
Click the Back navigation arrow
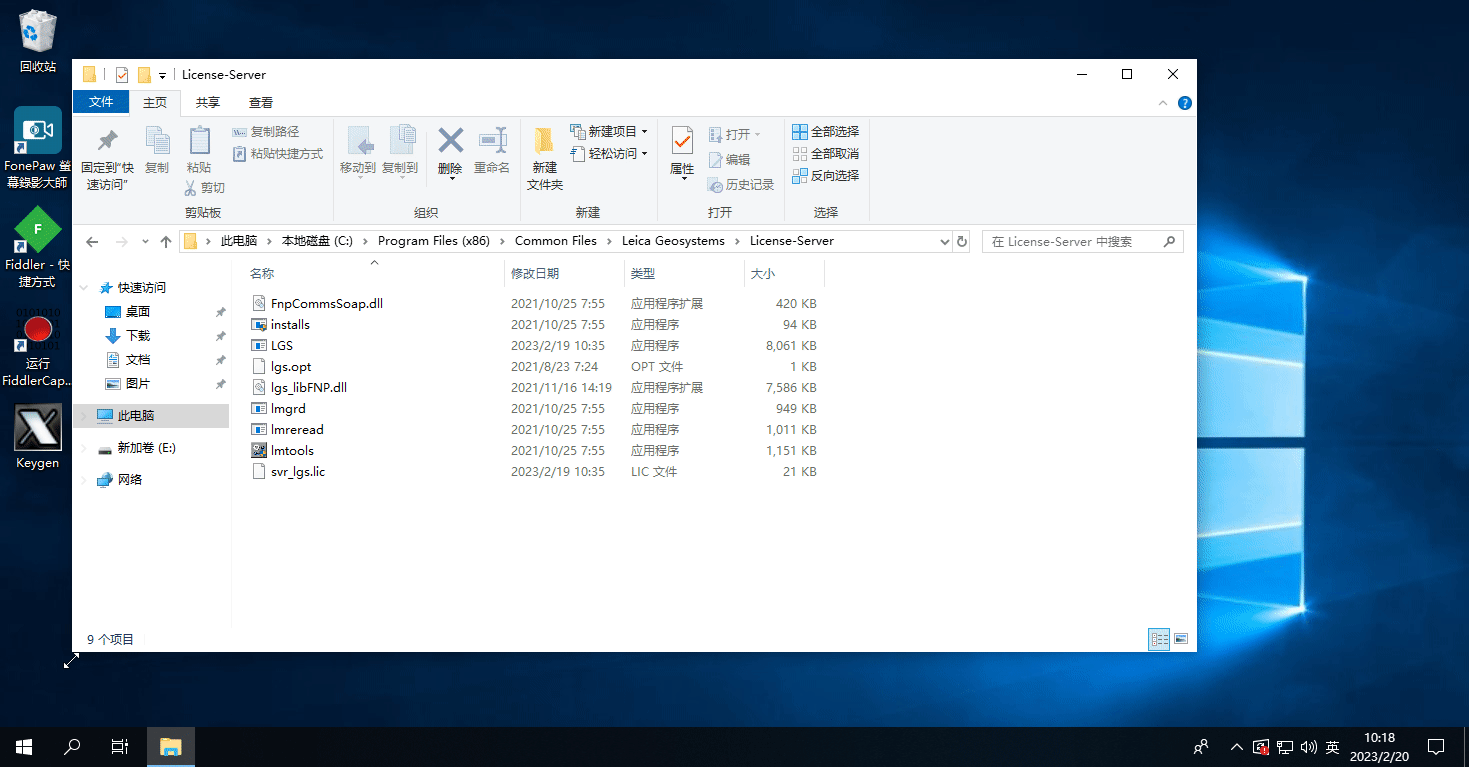[92, 242]
